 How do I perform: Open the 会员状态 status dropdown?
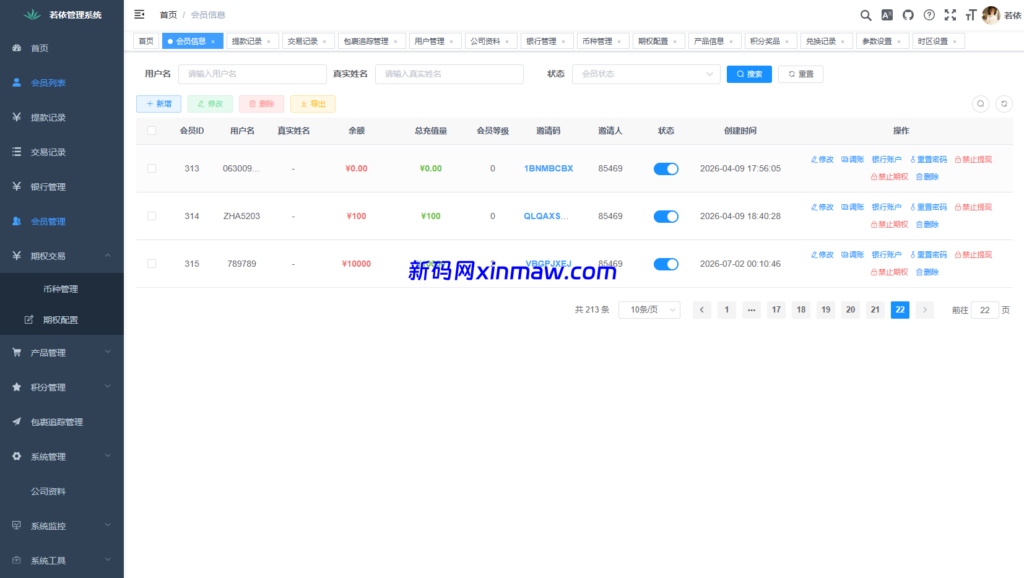646,74
